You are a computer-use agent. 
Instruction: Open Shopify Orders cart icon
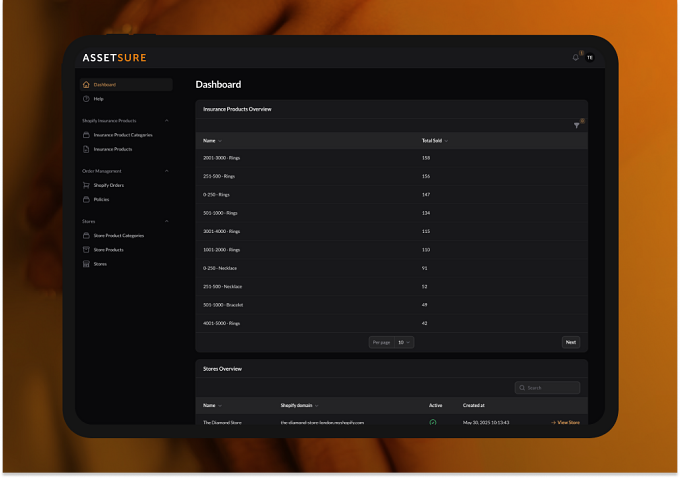coord(86,185)
